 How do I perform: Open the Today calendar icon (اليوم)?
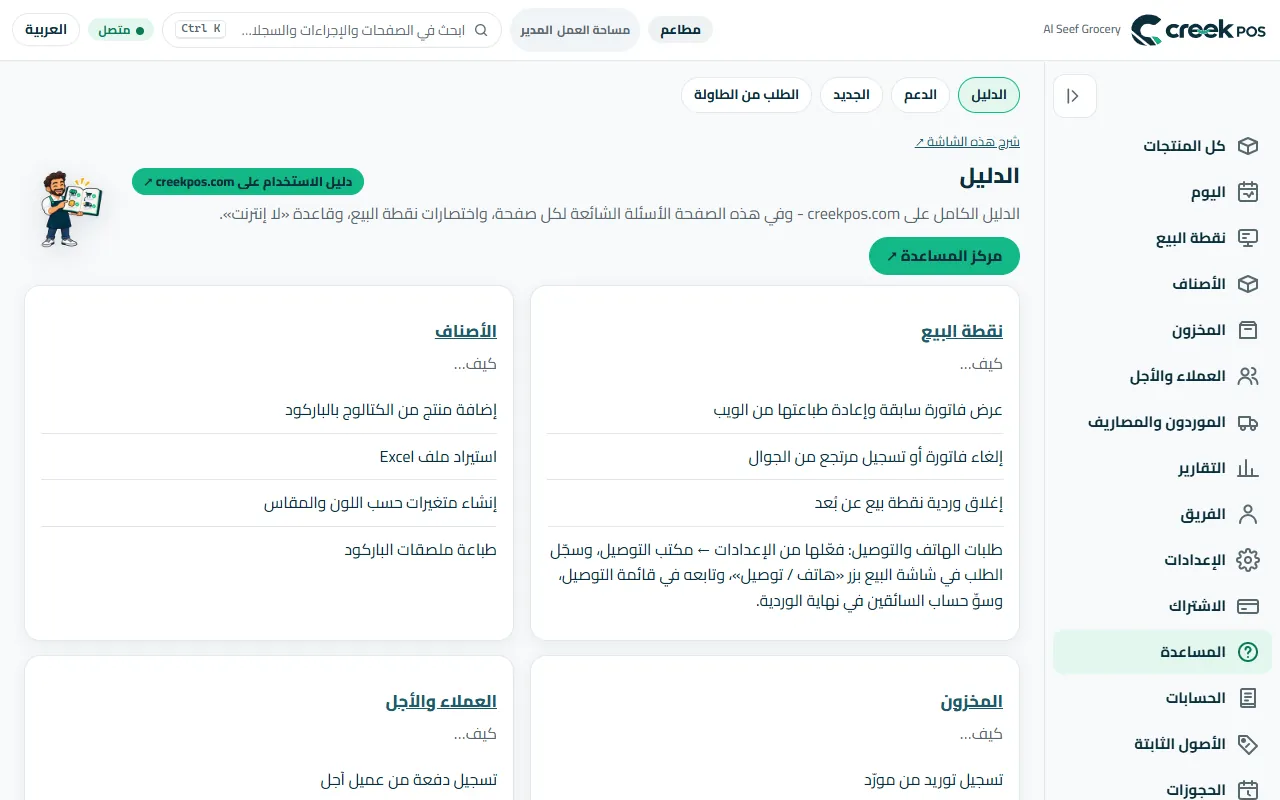click(1247, 192)
